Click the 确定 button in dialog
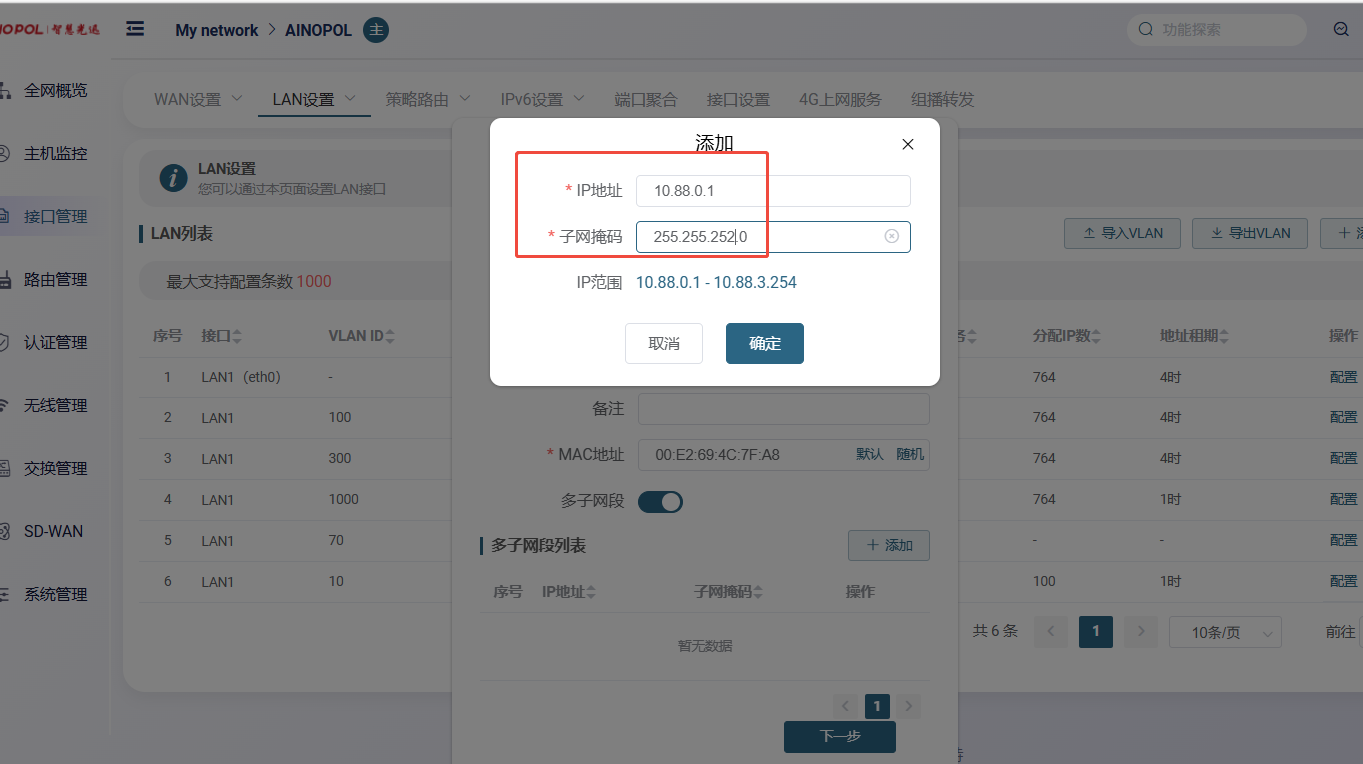 (x=764, y=343)
